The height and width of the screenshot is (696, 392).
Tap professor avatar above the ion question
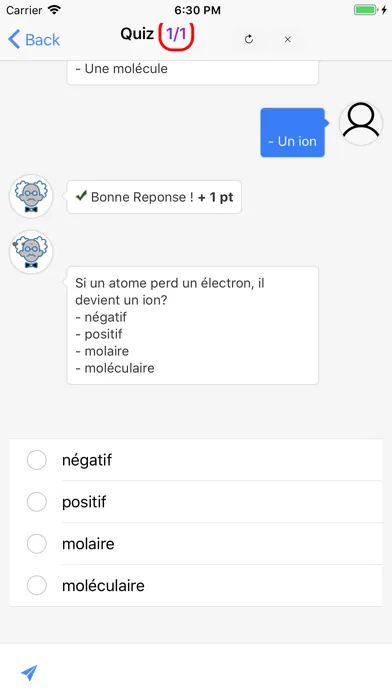coord(31,252)
